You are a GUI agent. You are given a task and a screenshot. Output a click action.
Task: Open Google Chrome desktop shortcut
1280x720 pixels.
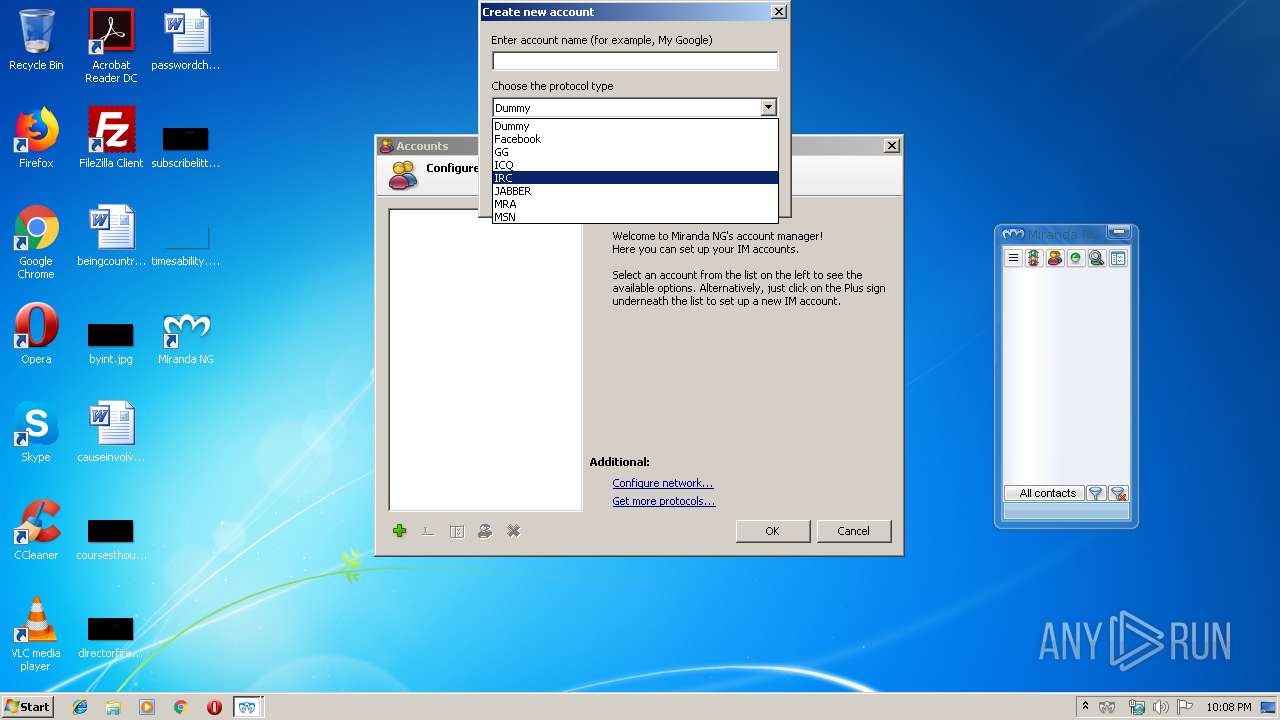[x=36, y=242]
